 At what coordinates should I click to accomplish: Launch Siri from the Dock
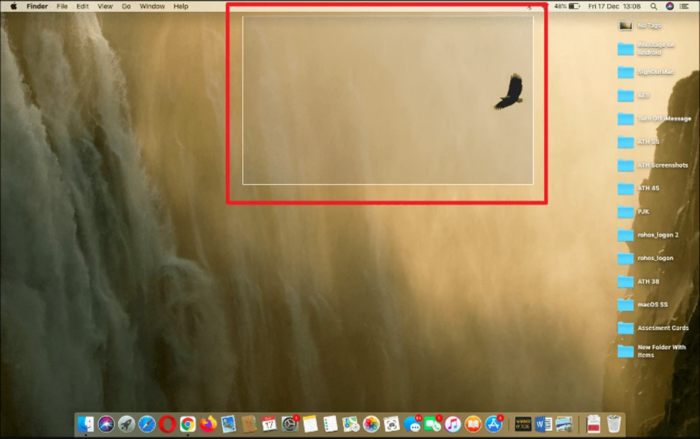[x=106, y=424]
